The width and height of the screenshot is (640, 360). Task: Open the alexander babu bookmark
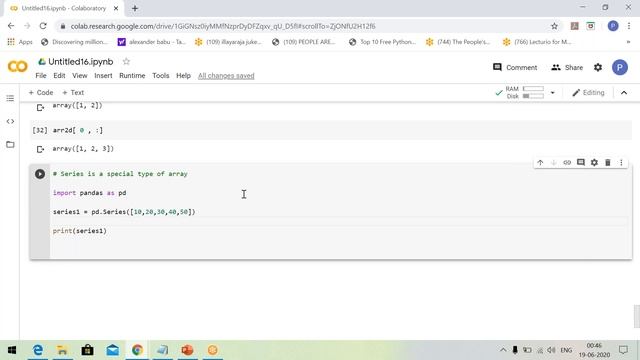point(151,42)
